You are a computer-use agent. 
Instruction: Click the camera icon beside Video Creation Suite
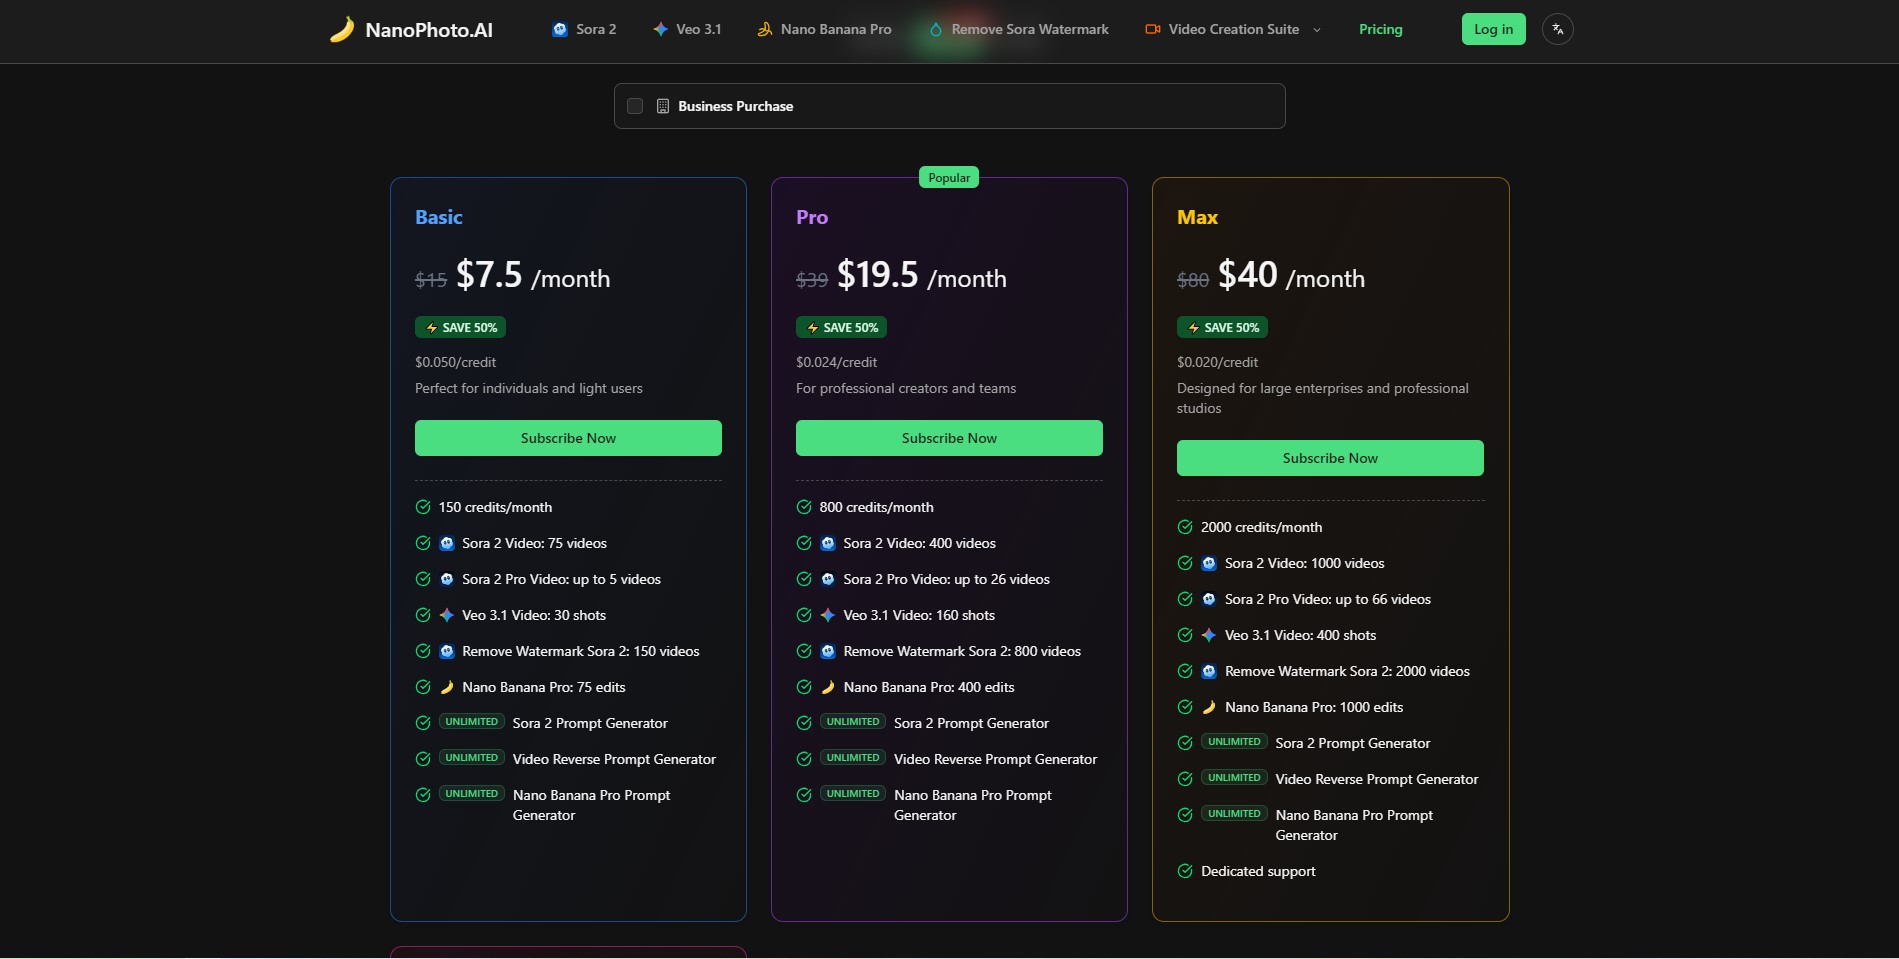point(1152,29)
